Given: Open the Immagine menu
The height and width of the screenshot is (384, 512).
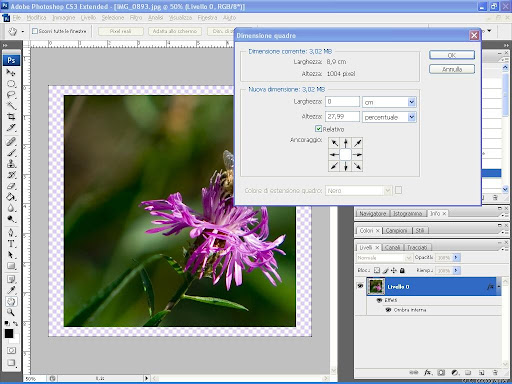Looking at the screenshot, I should click(64, 18).
